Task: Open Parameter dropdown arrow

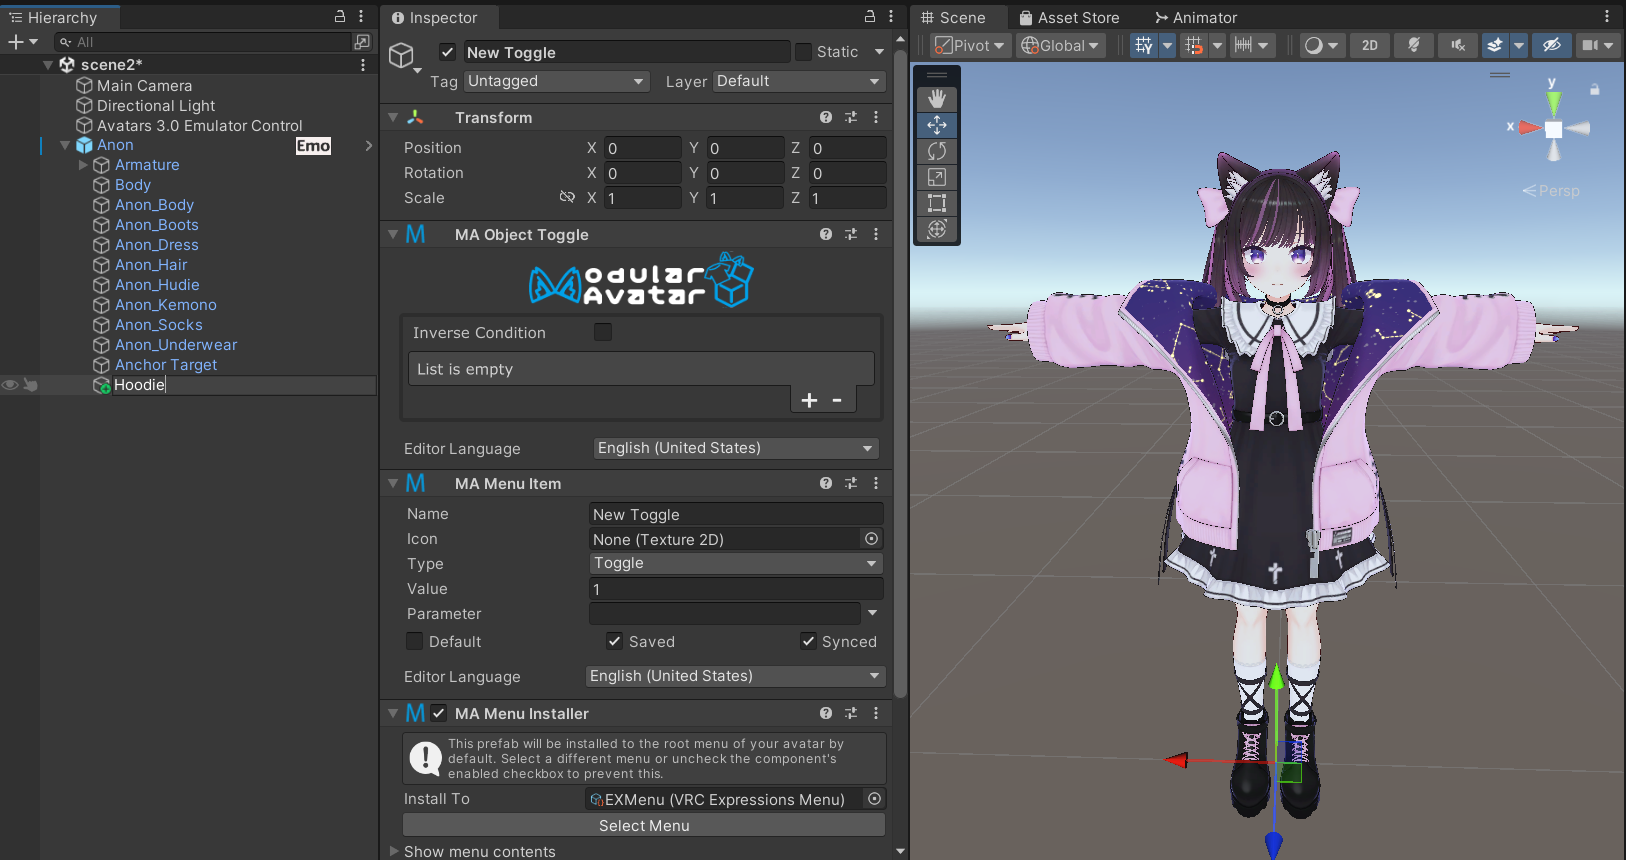Action: tap(873, 613)
